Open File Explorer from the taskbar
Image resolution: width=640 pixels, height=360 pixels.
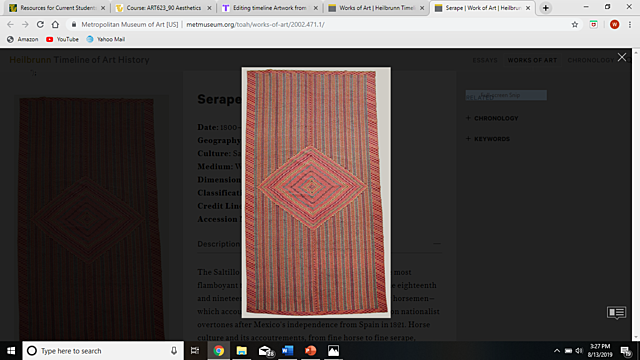coord(242,351)
